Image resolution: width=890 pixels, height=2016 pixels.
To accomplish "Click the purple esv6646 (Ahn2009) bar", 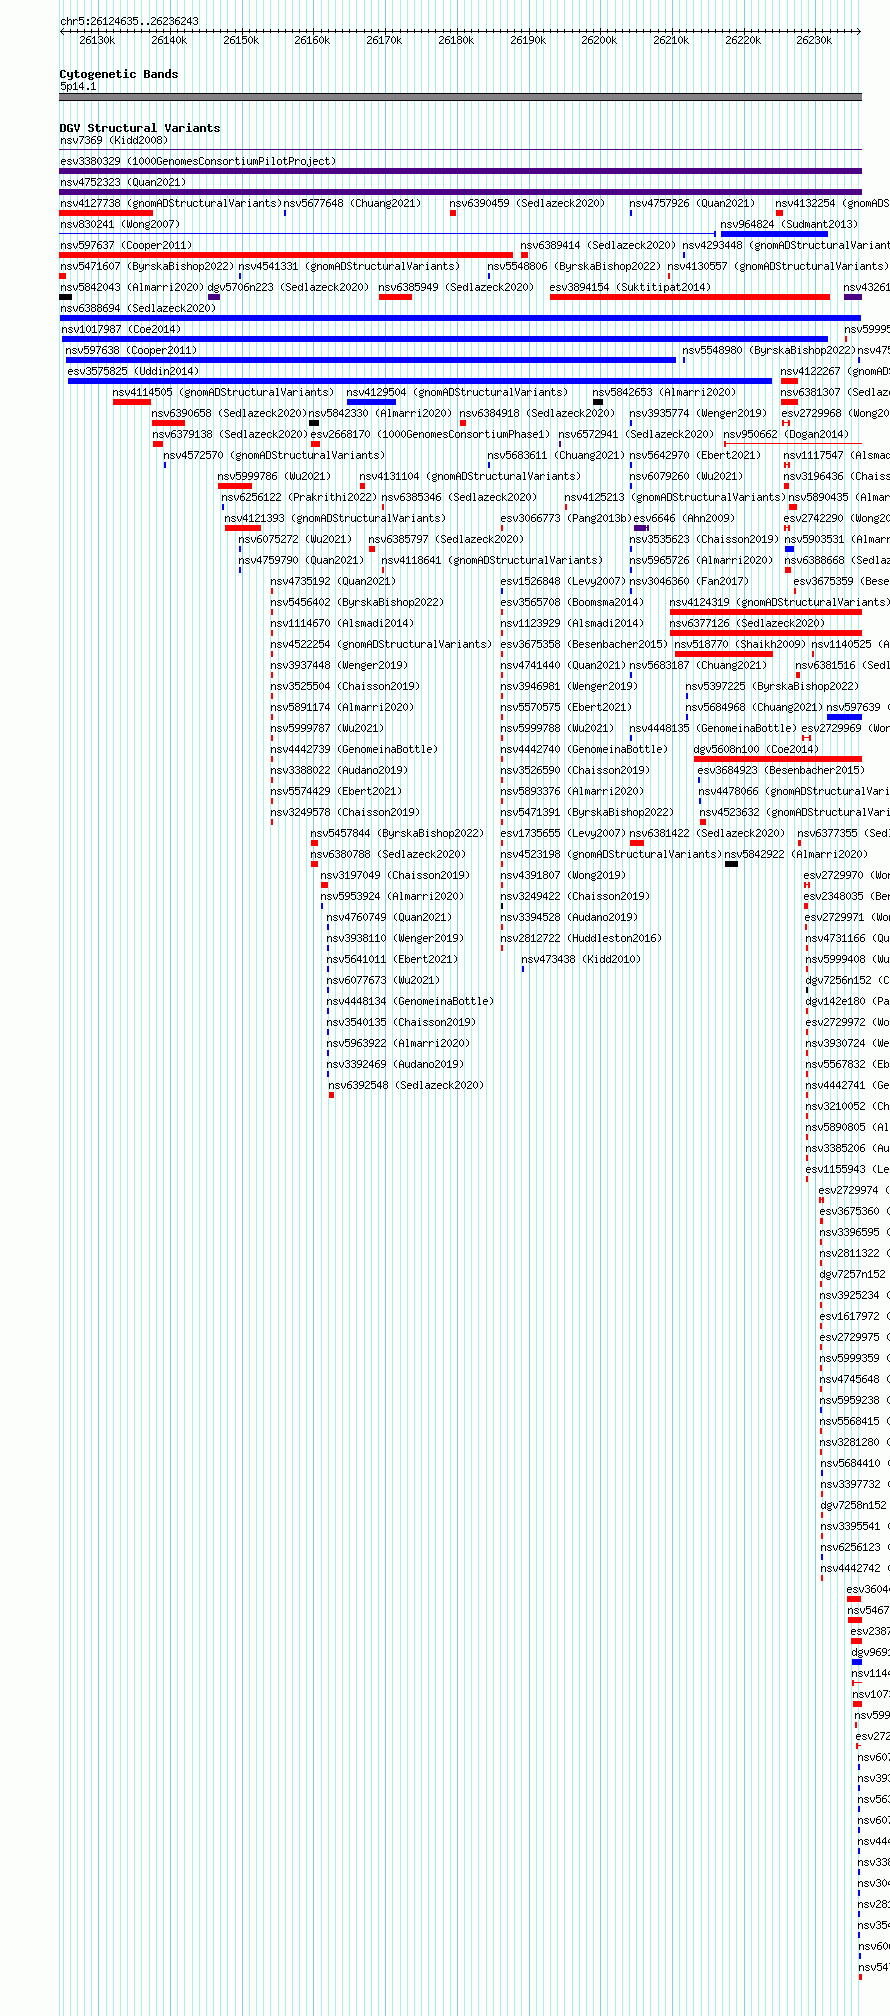I will pos(641,528).
